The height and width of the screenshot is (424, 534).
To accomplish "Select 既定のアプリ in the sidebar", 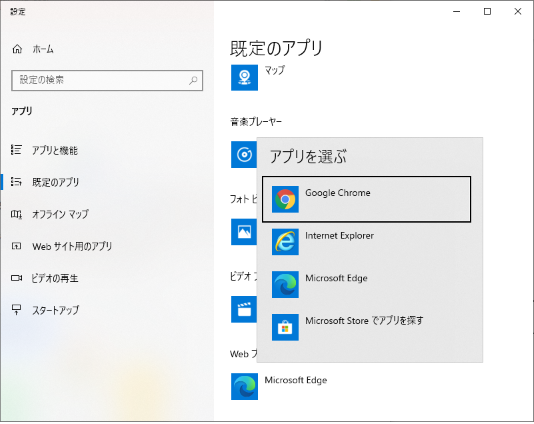I will click(x=45, y=182).
